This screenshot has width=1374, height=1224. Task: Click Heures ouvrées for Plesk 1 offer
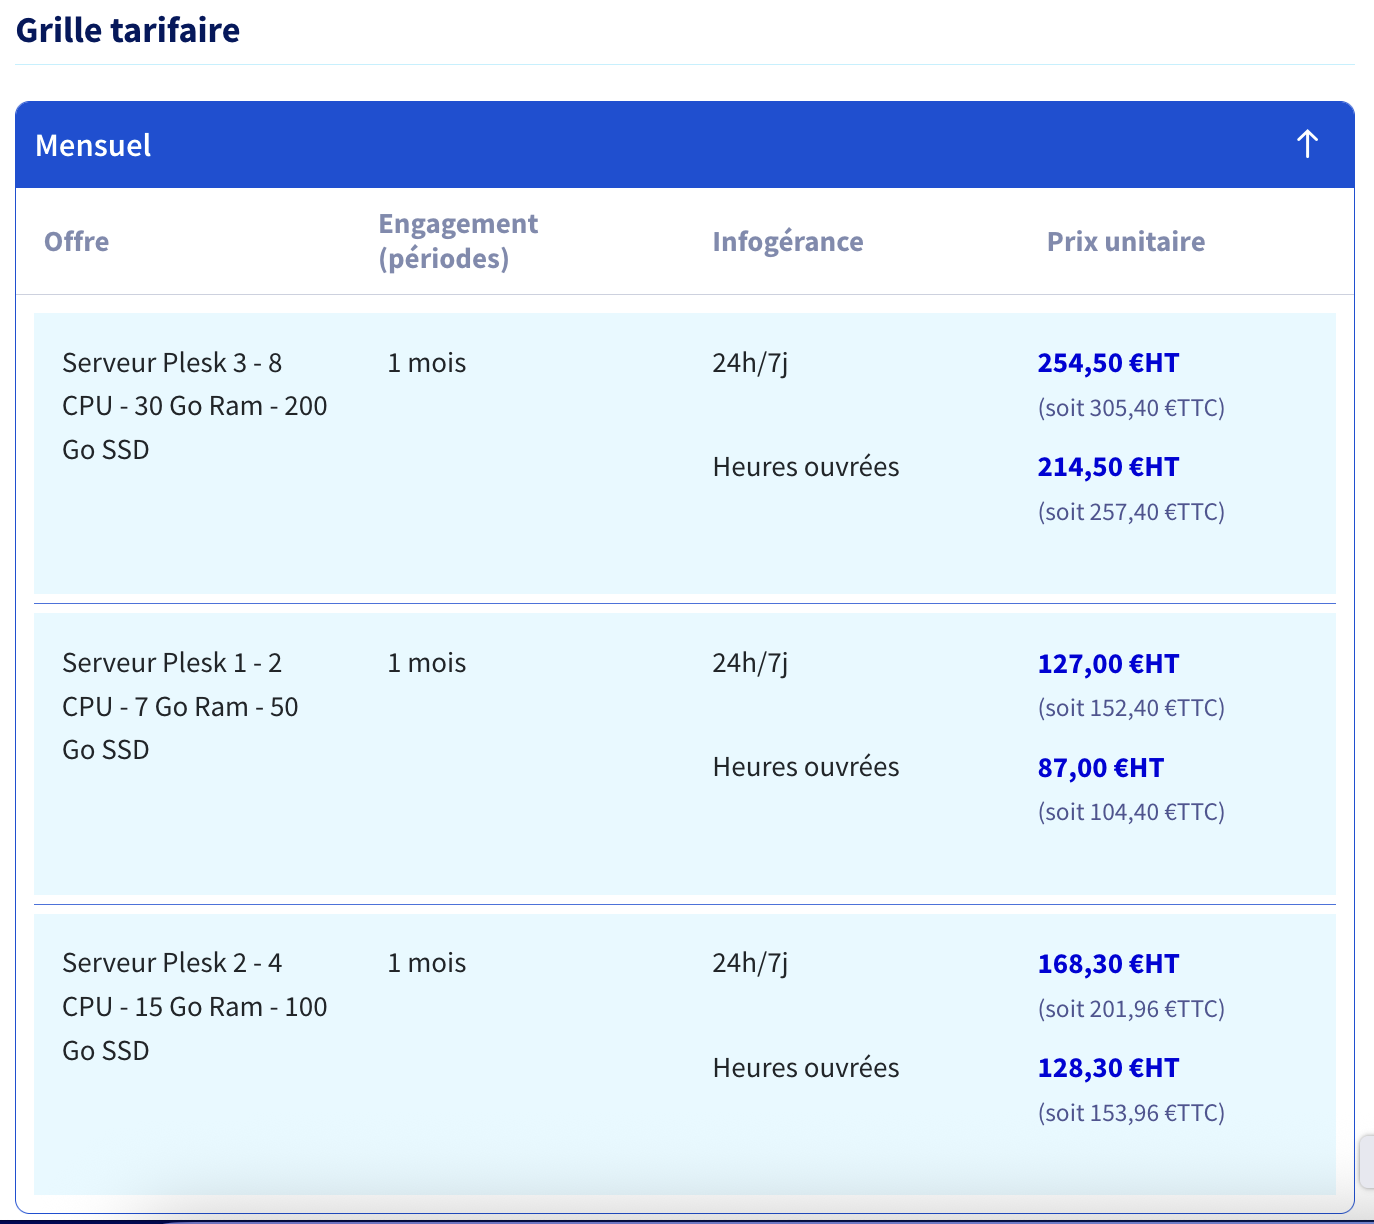point(805,767)
